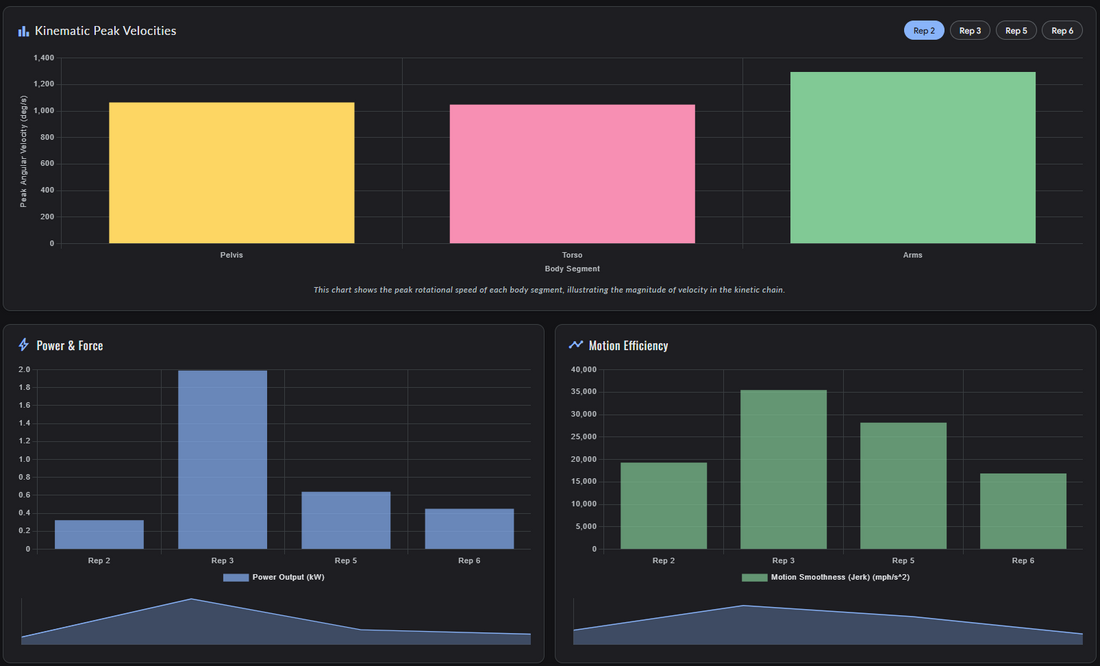Click the green Motion Smoothness legend swatch

[754, 577]
